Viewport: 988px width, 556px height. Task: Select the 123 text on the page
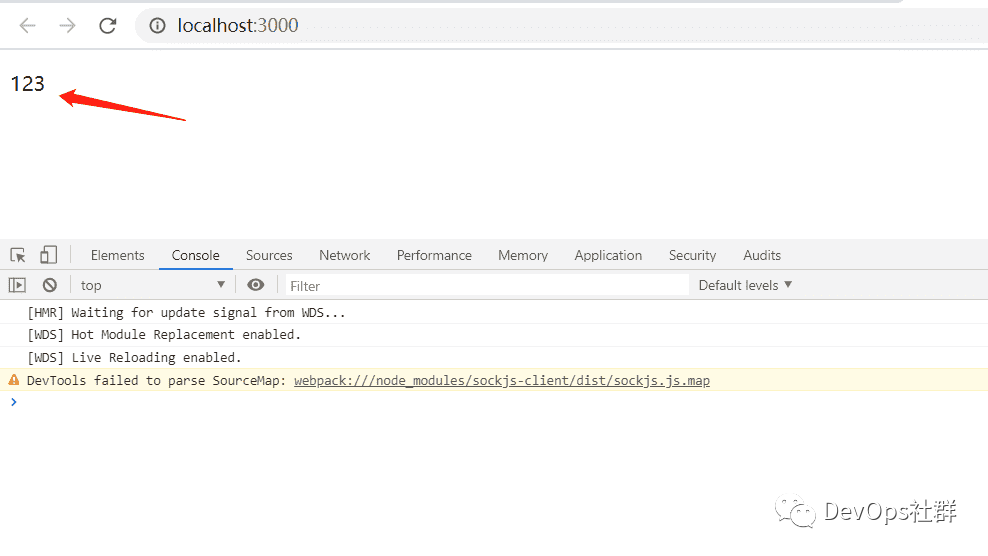[x=28, y=84]
